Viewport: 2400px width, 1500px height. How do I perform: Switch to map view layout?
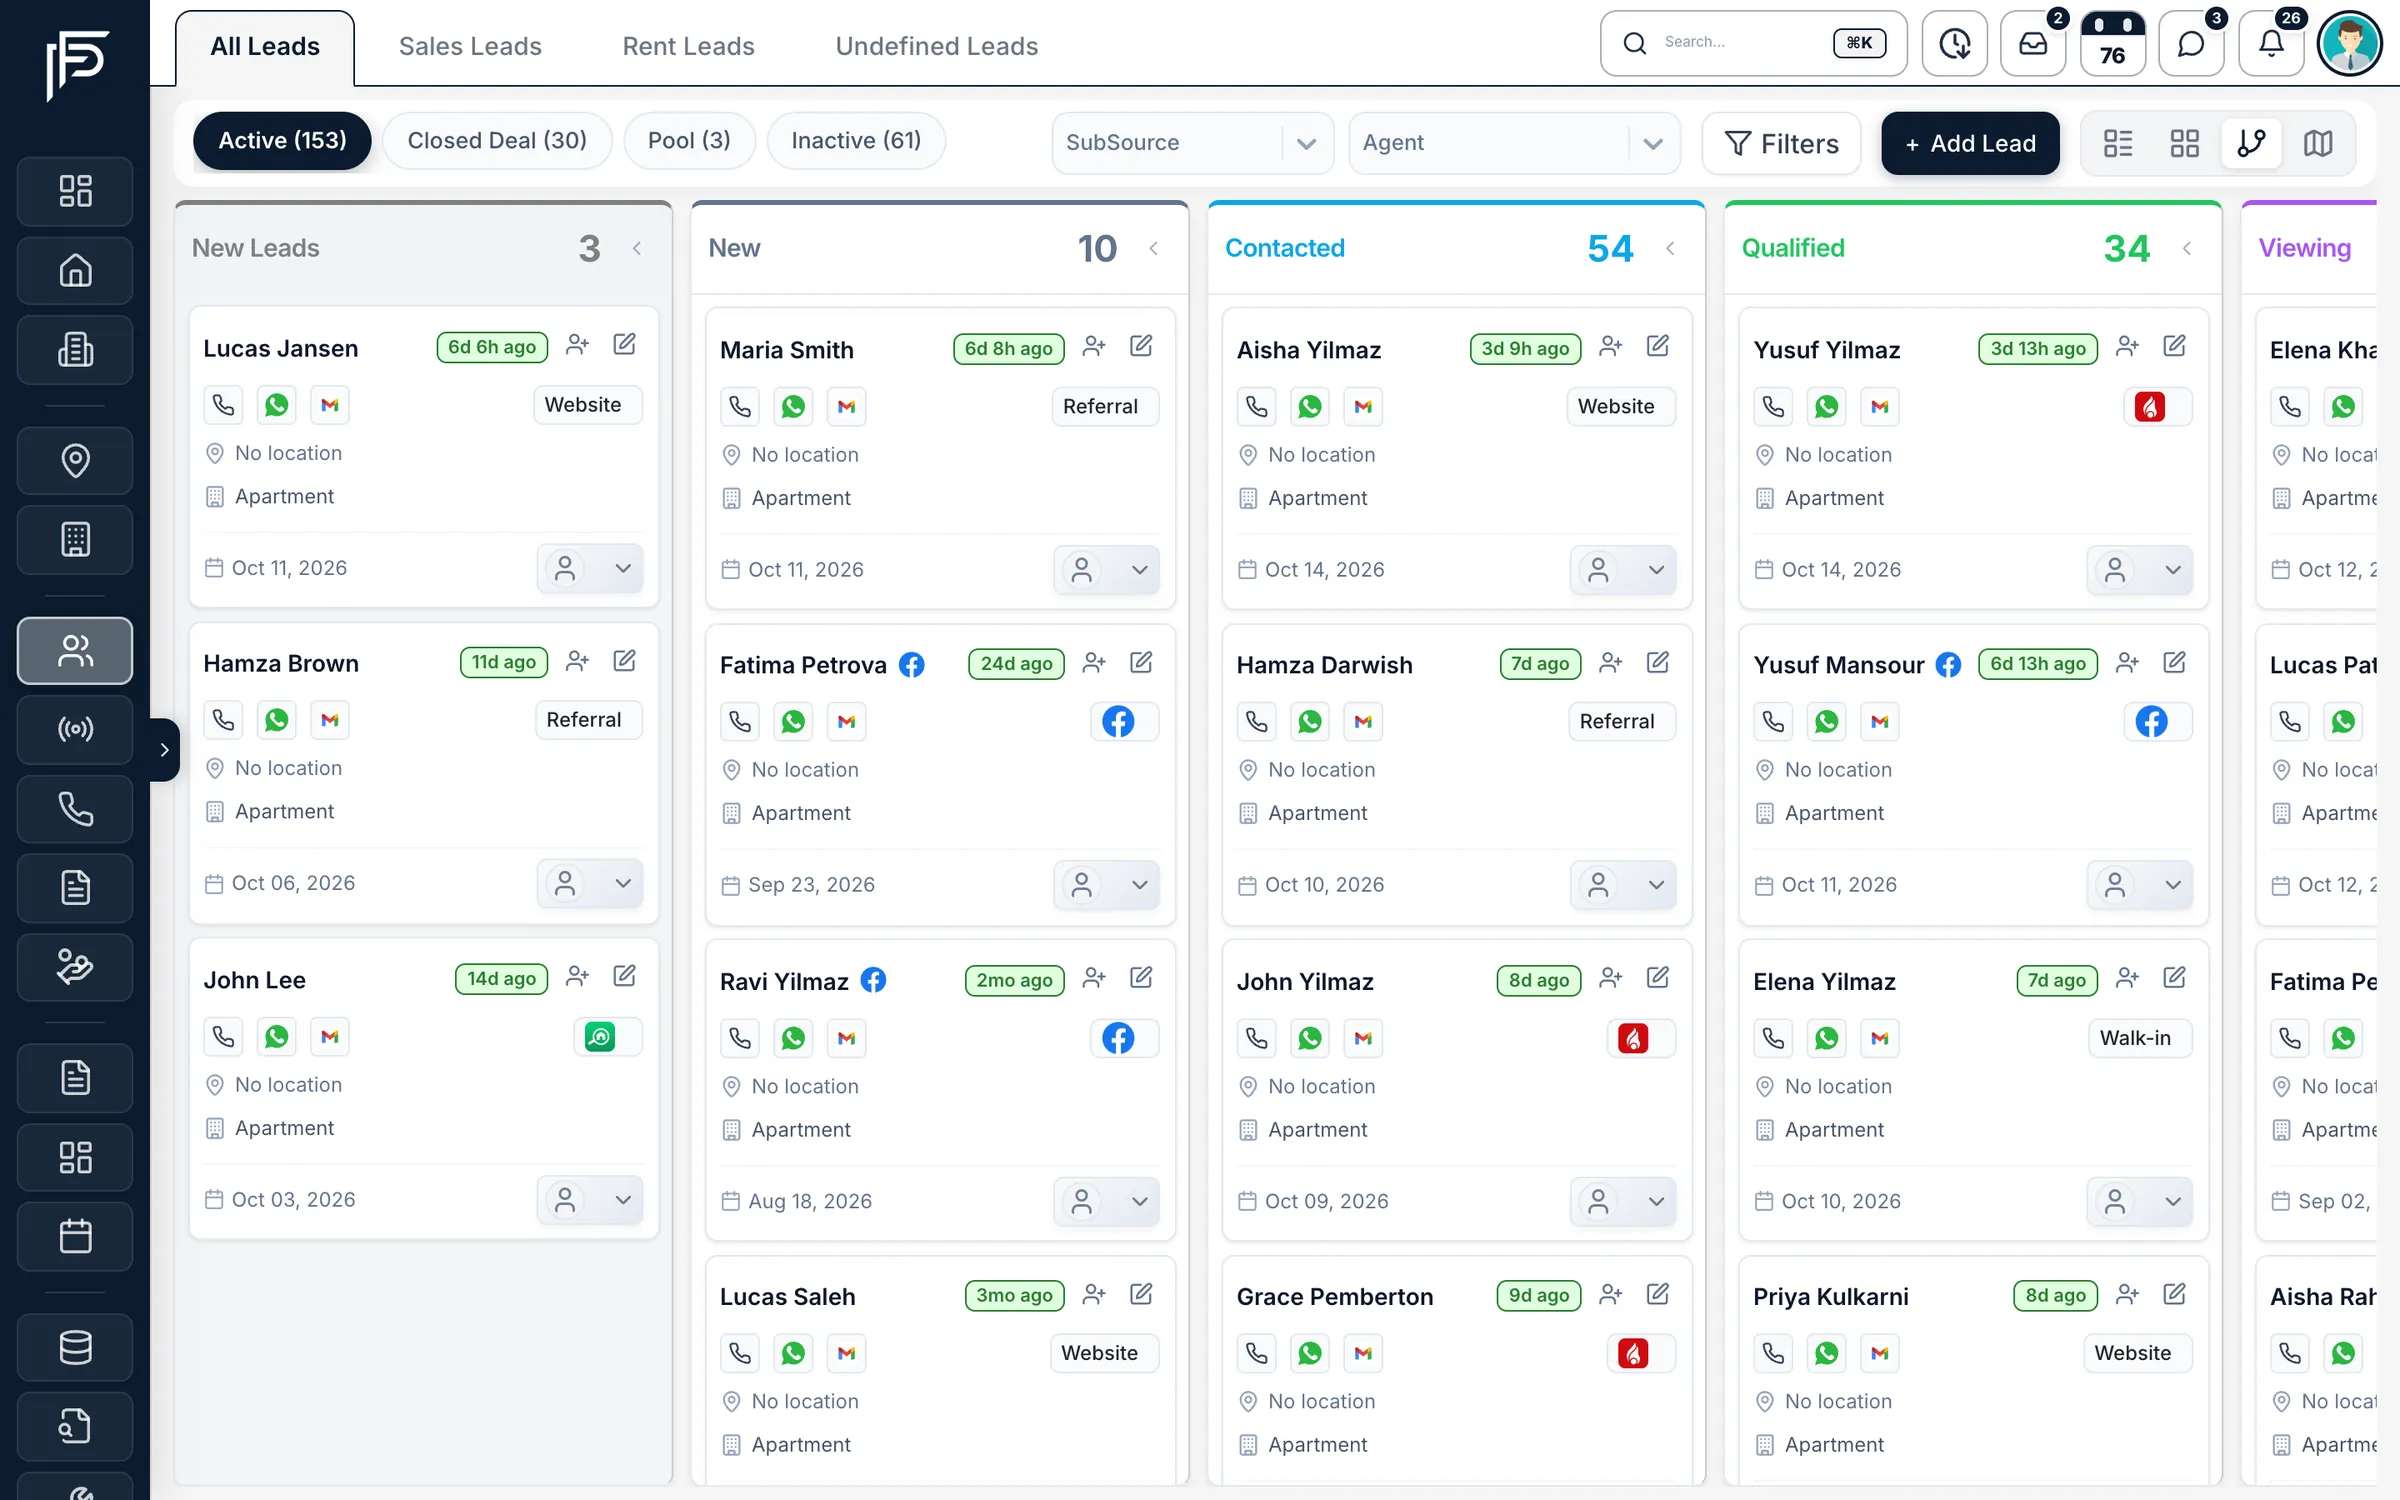click(x=2318, y=143)
